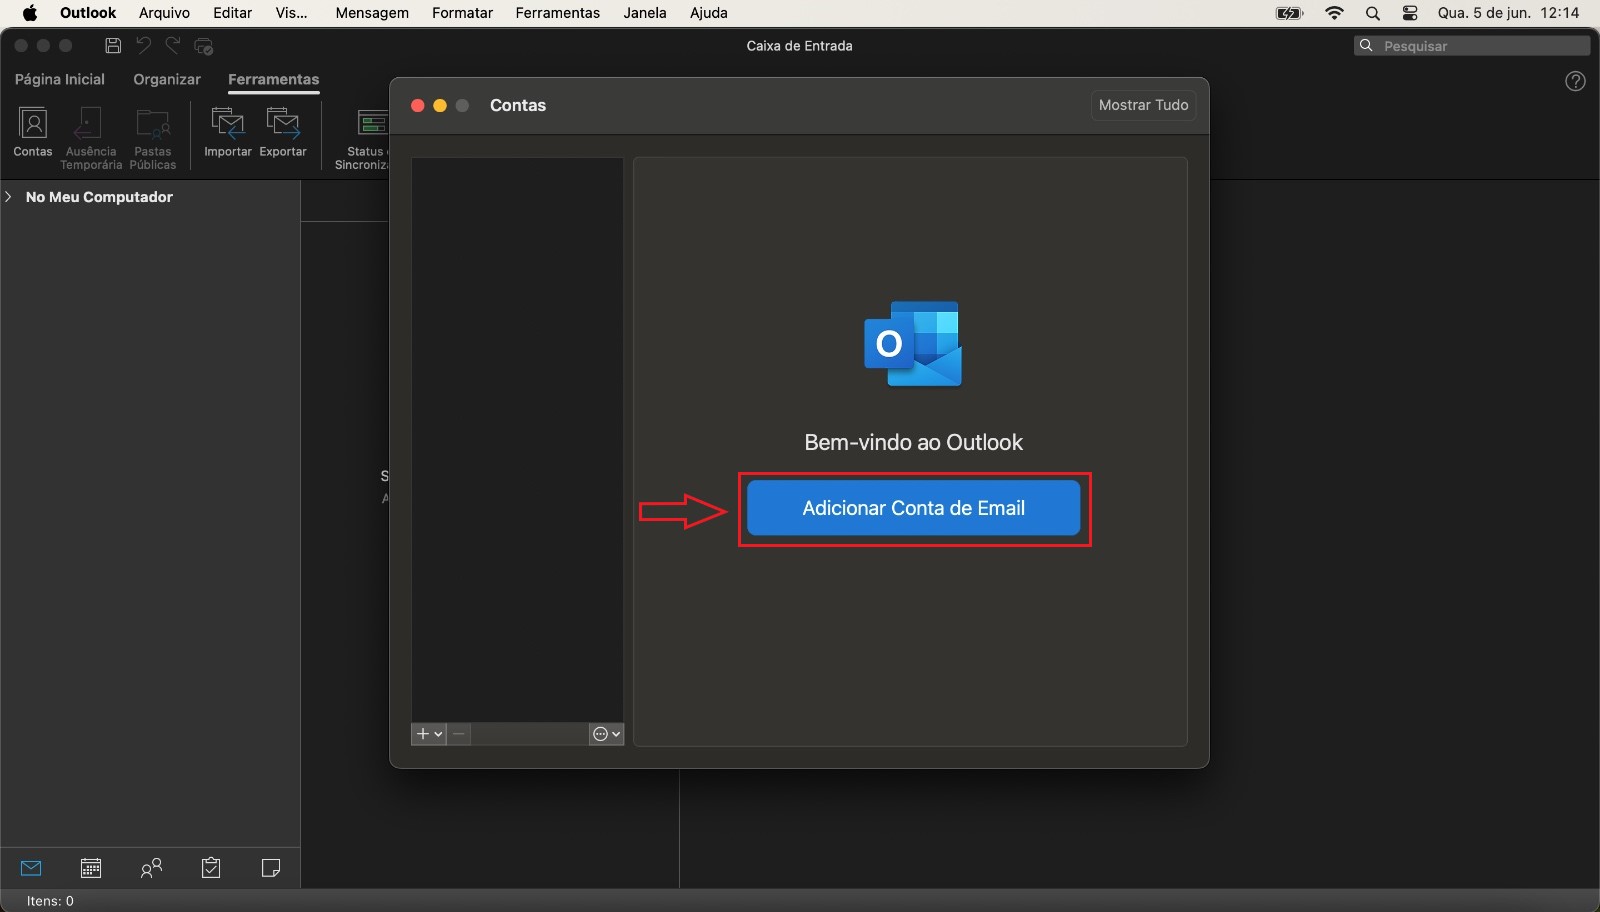The width and height of the screenshot is (1600, 912).
Task: Click the Help question mark icon
Action: 1575,81
